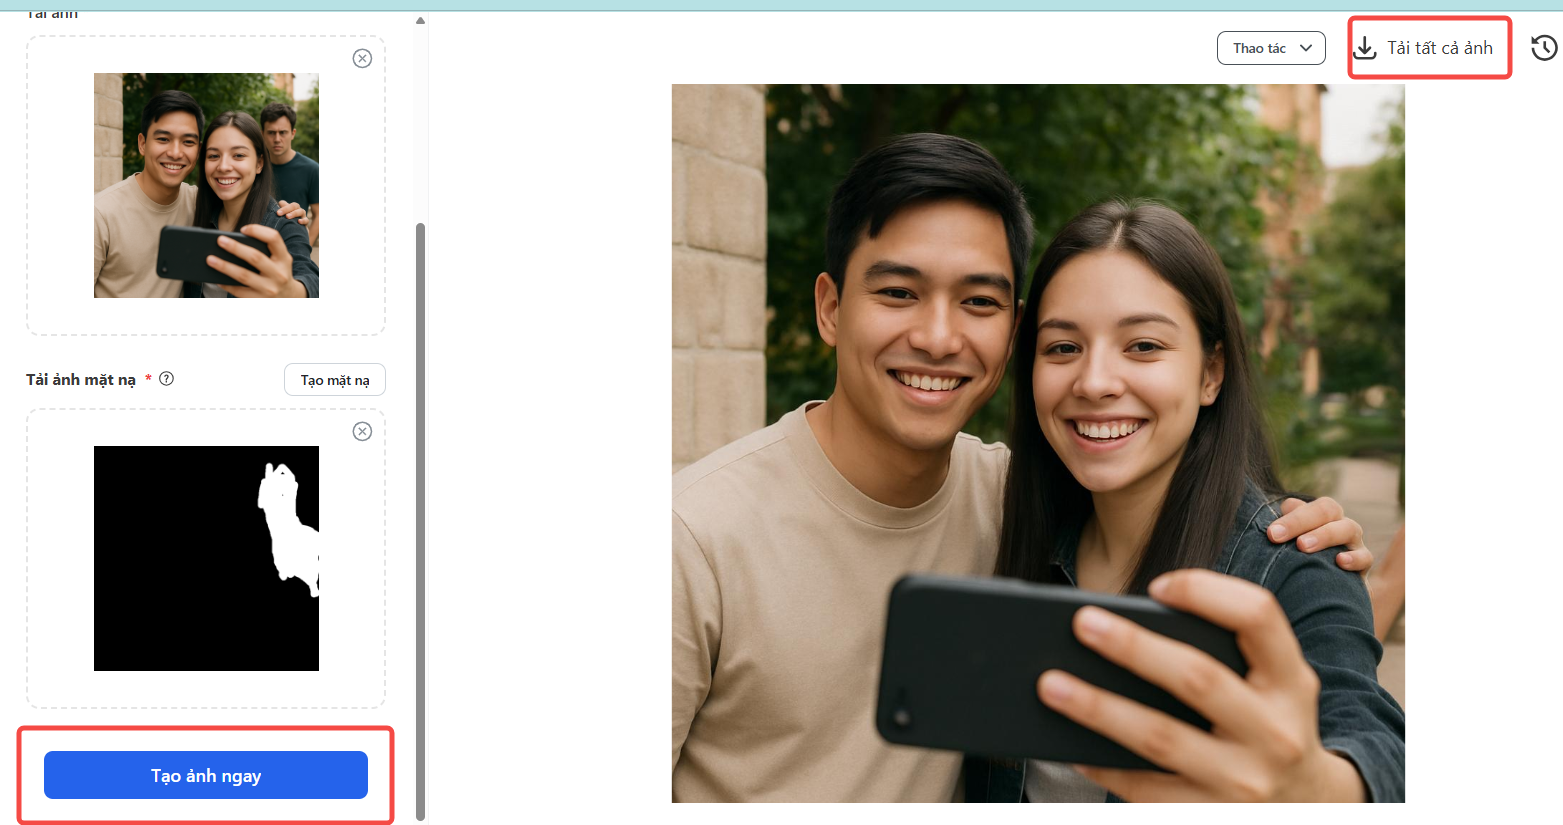Expand the Thao tác chevron arrow
The height and width of the screenshot is (825, 1563).
tap(1306, 48)
